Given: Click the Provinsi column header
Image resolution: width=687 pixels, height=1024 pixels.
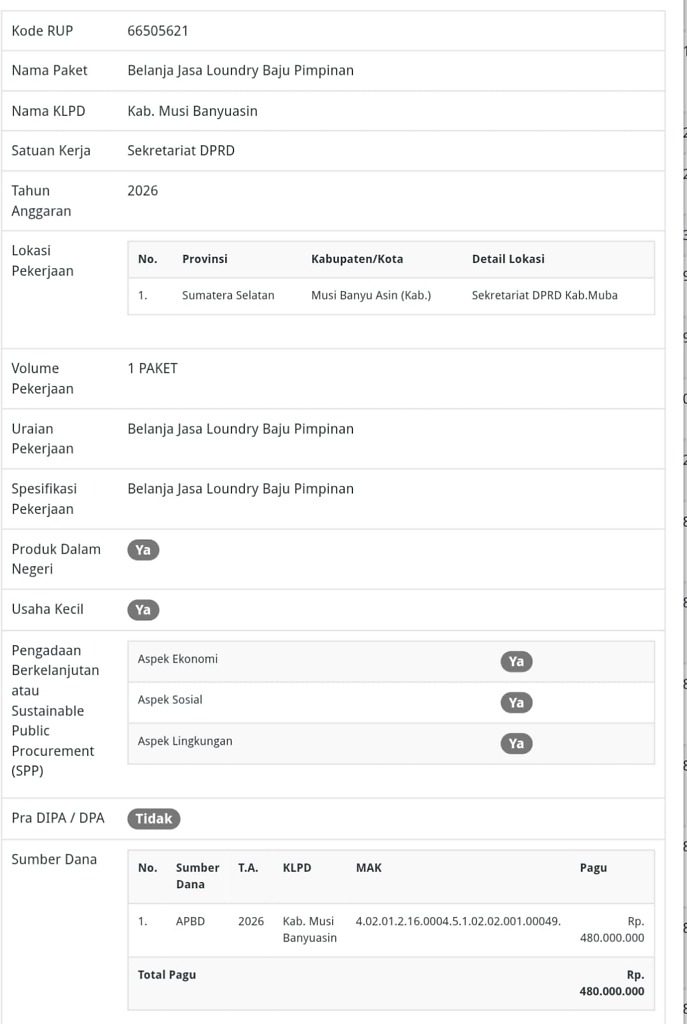Looking at the screenshot, I should click(x=205, y=259).
